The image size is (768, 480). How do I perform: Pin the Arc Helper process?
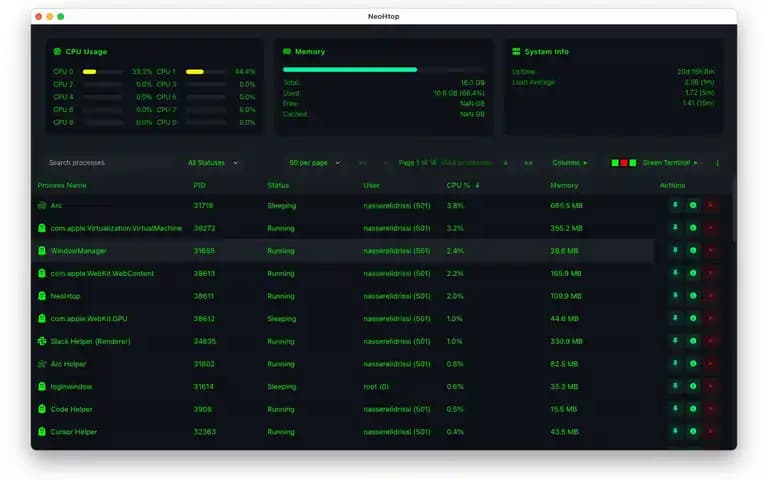point(675,363)
